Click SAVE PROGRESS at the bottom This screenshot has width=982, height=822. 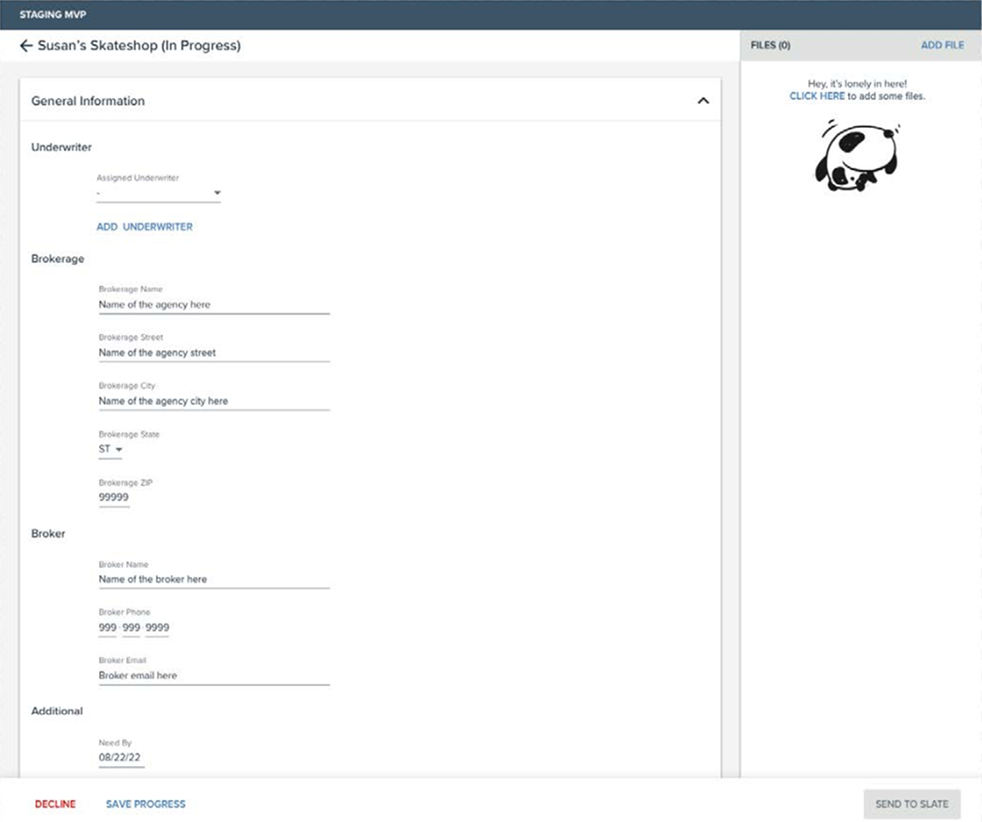tap(144, 804)
